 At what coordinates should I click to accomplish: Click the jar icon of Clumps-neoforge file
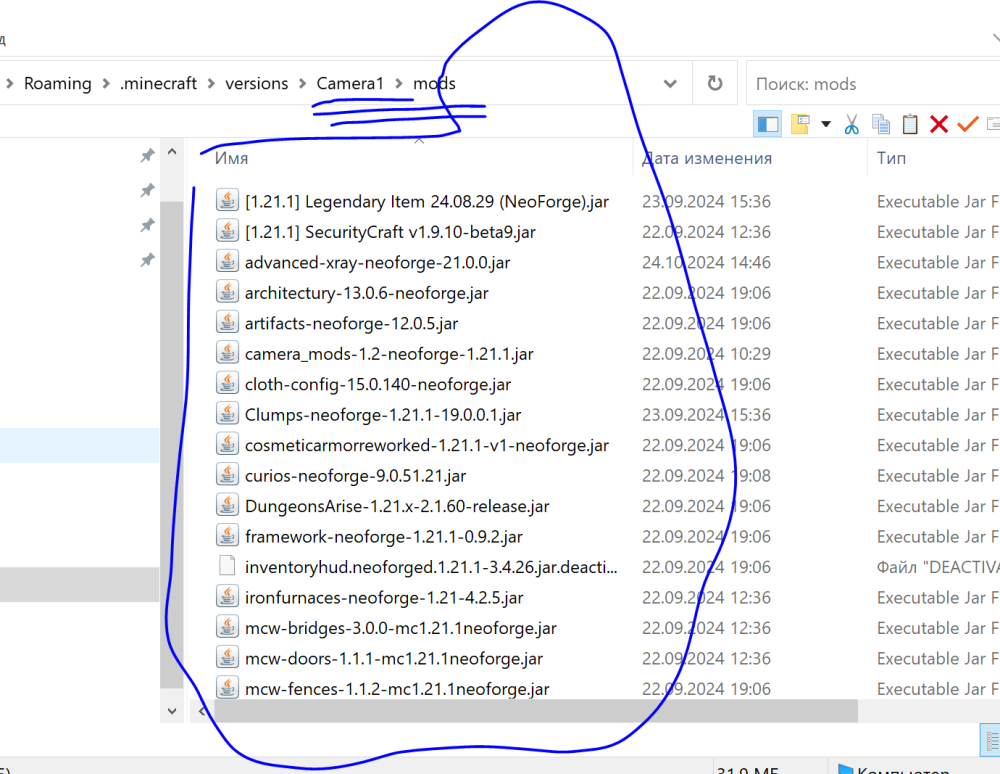(x=227, y=414)
